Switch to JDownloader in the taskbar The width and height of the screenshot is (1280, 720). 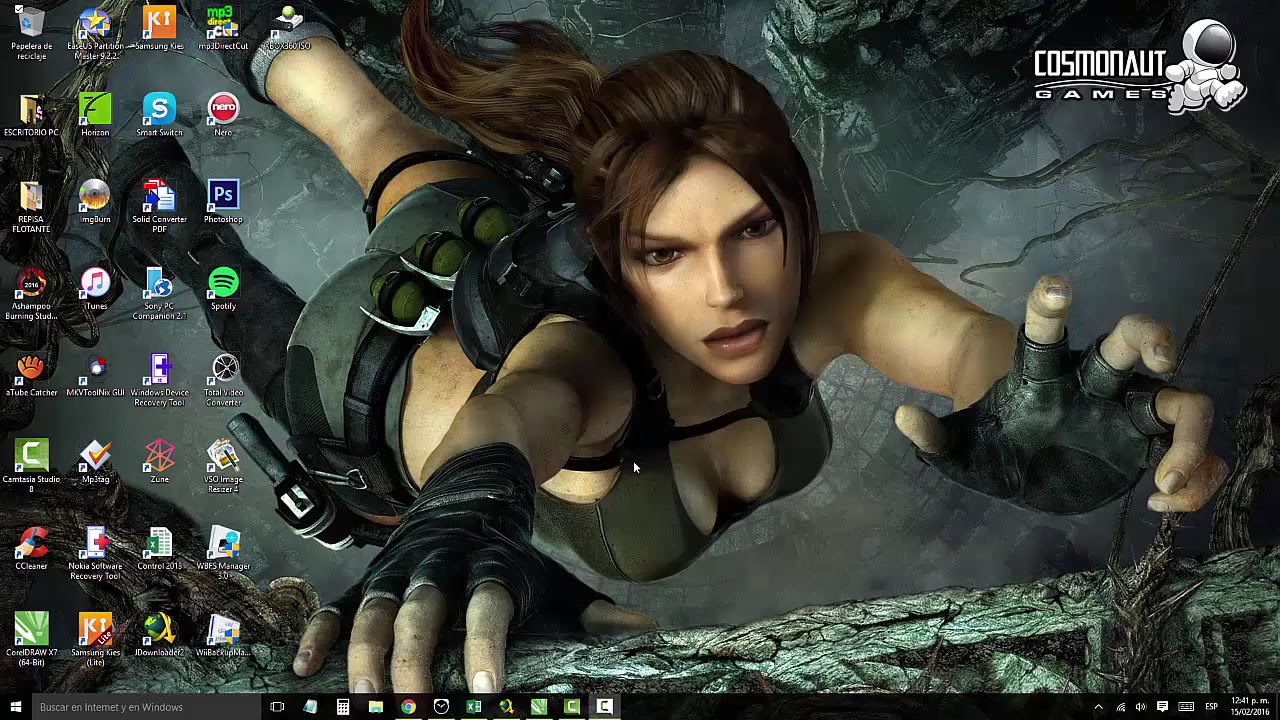[506, 707]
